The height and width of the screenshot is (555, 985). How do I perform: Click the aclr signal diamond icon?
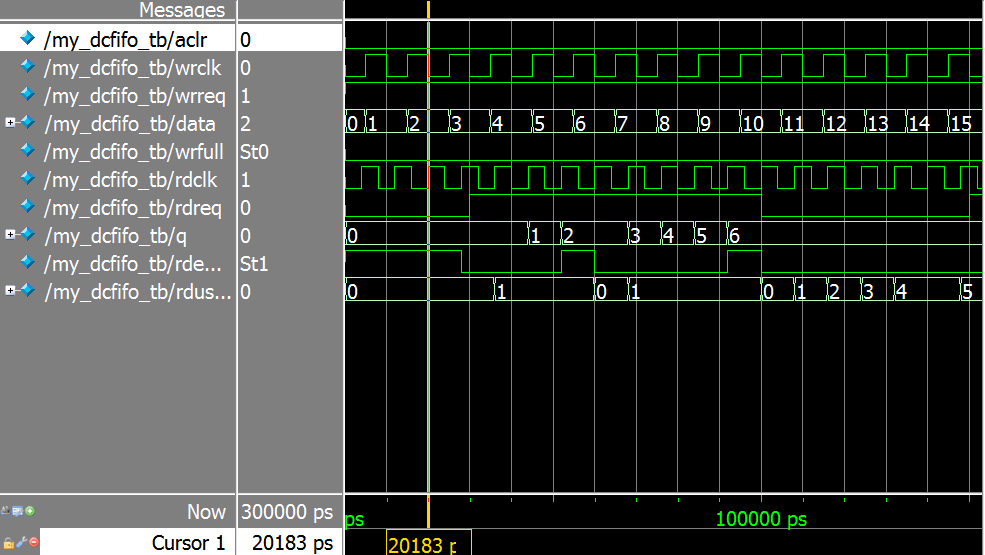(x=27, y=39)
